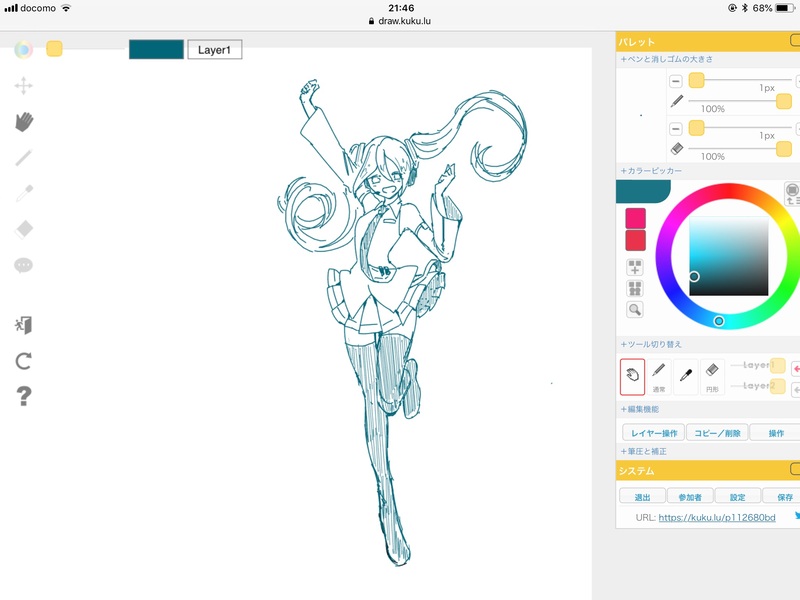Click the eraser icon in the size panel
This screenshot has width=800, height=600.
(x=677, y=149)
